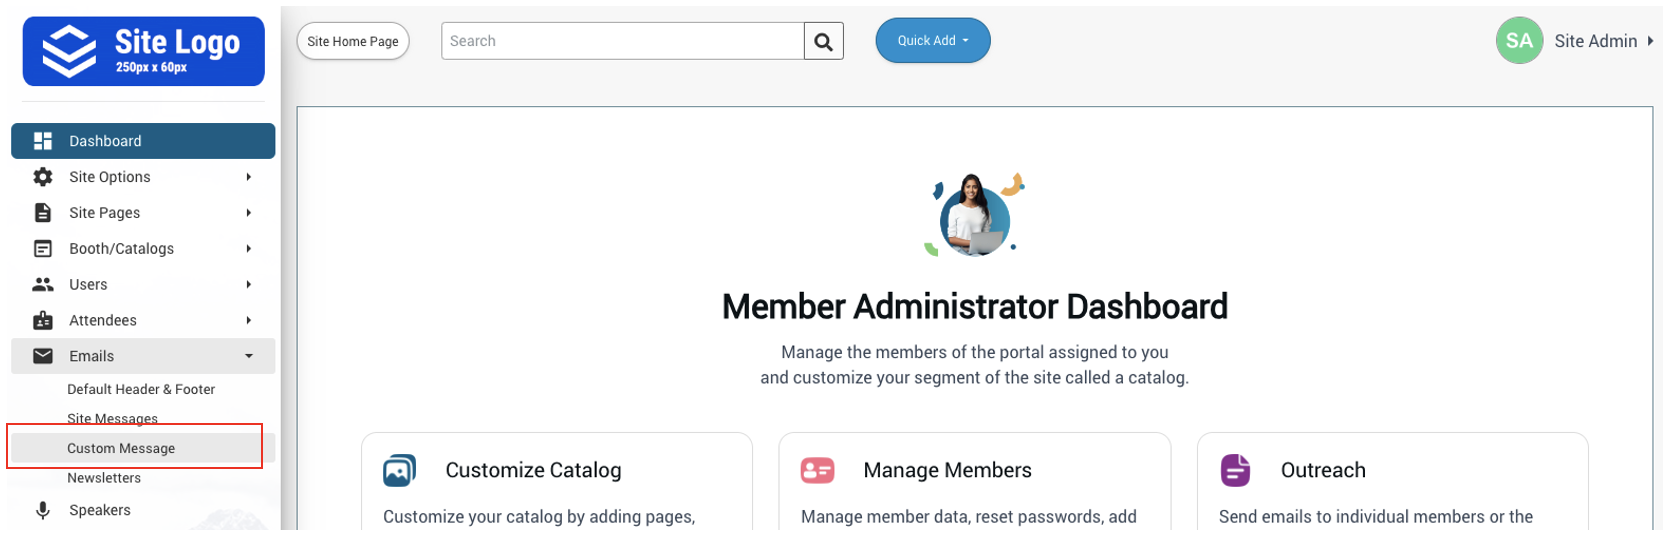Open the Site Admin account menu arrow
Viewport: 1664px width, 536px height.
click(1650, 41)
